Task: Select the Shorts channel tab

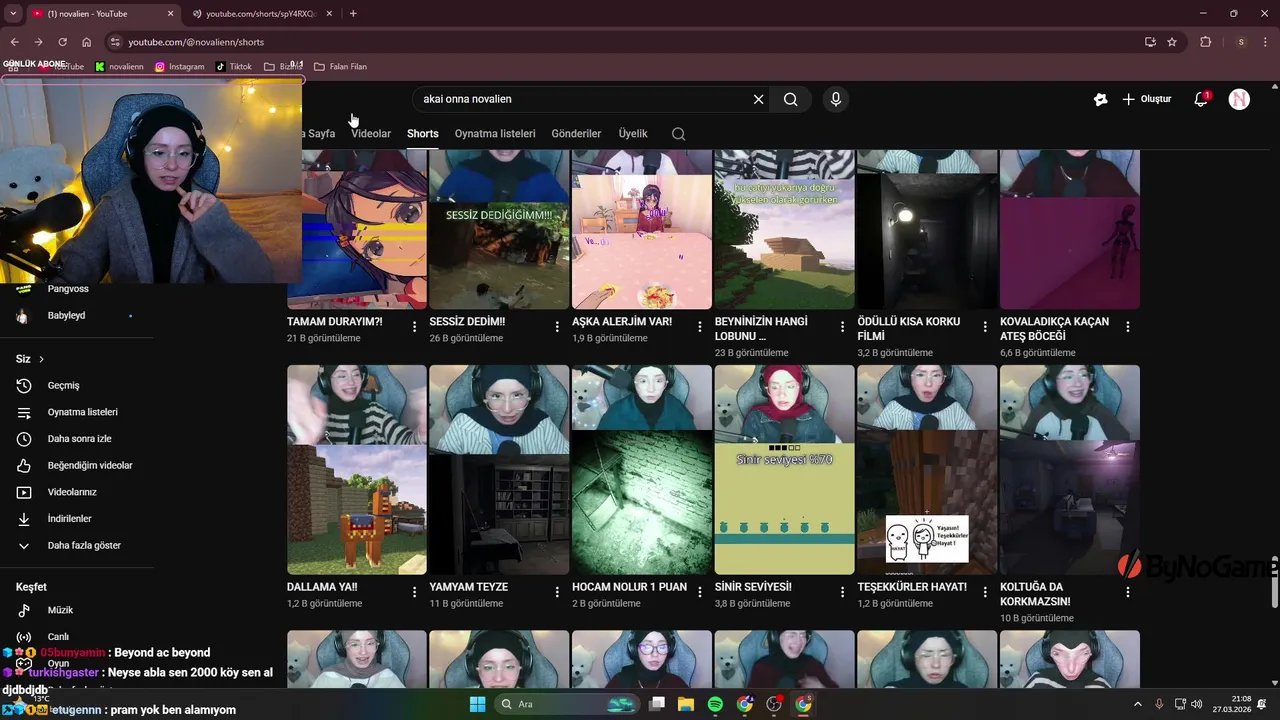Action: click(423, 134)
